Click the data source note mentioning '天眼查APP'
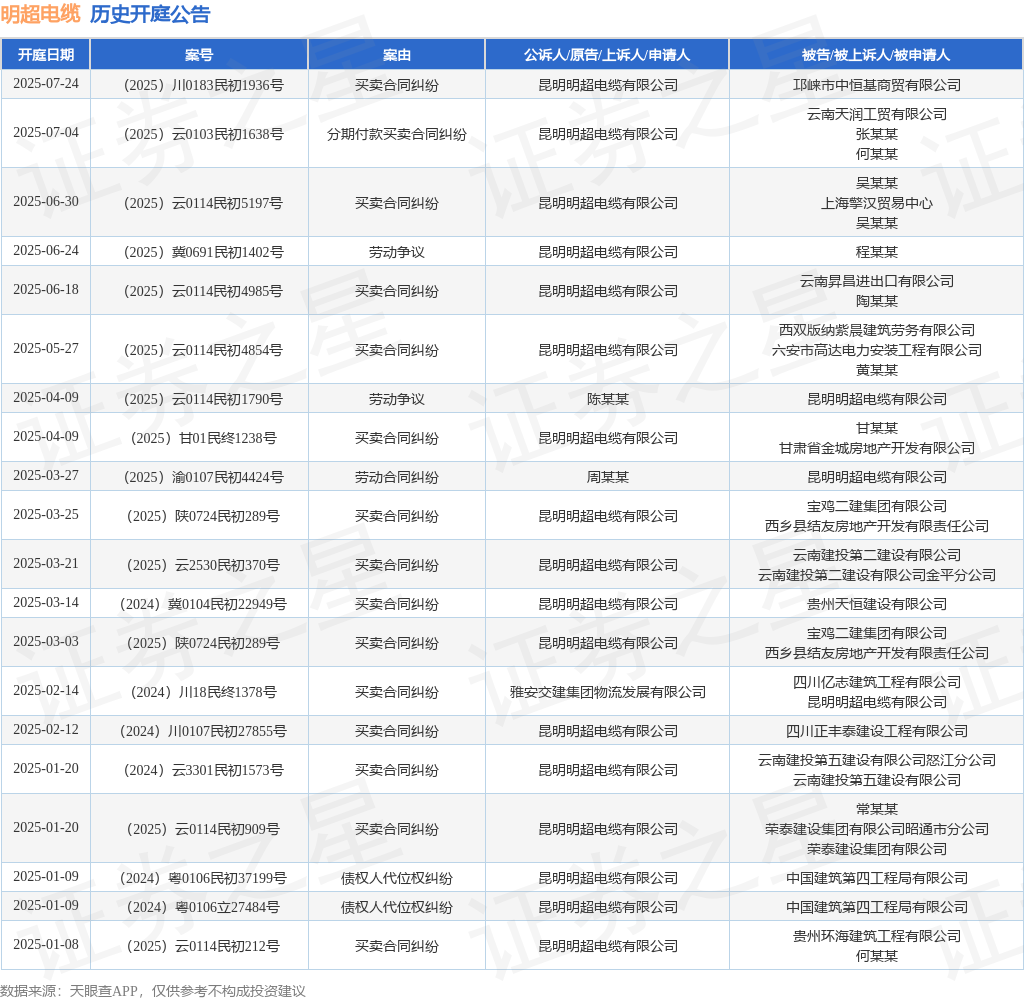 pyautogui.click(x=153, y=991)
